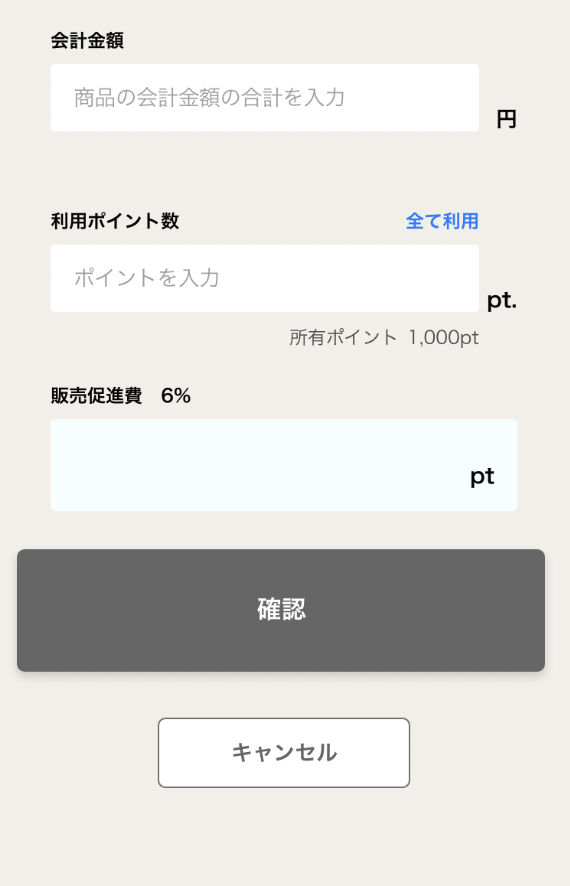570x886 pixels.
Task: Click the gray 確認 button
Action: (281, 610)
